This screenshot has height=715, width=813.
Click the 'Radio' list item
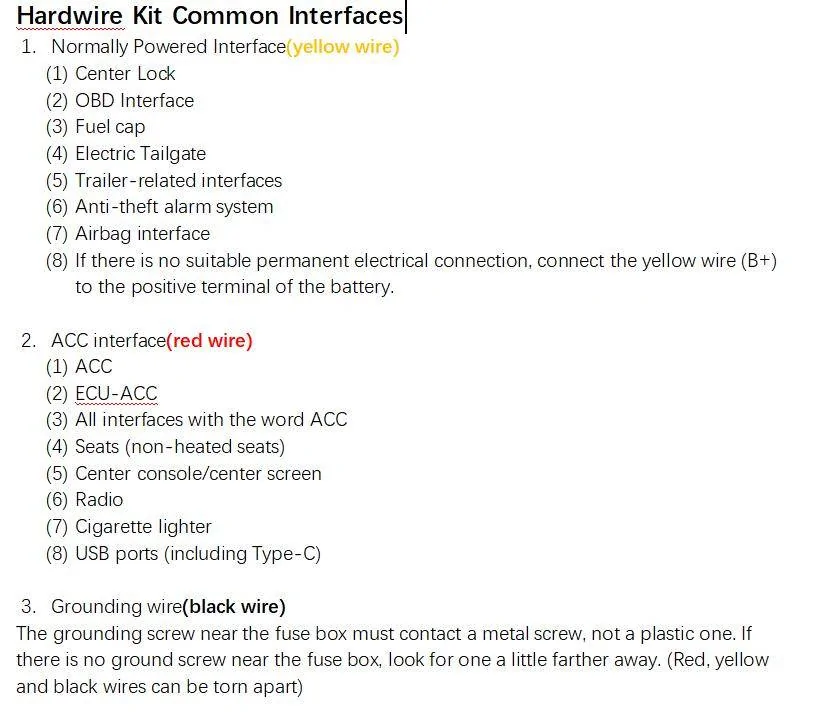tap(99, 500)
